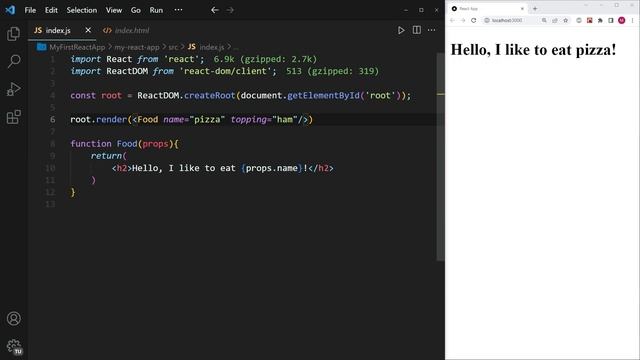Switch to the index.html tab
Image resolution: width=640 pixels, height=360 pixels.
pyautogui.click(x=127, y=30)
